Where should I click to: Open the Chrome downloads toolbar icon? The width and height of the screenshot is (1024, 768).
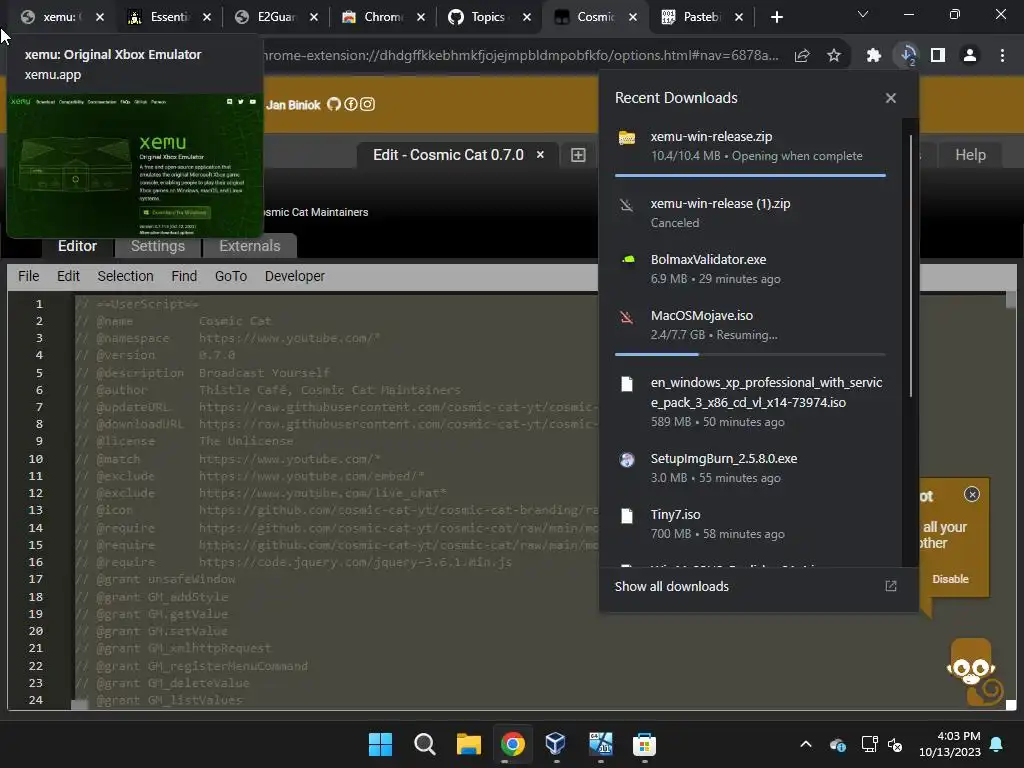tap(907, 56)
